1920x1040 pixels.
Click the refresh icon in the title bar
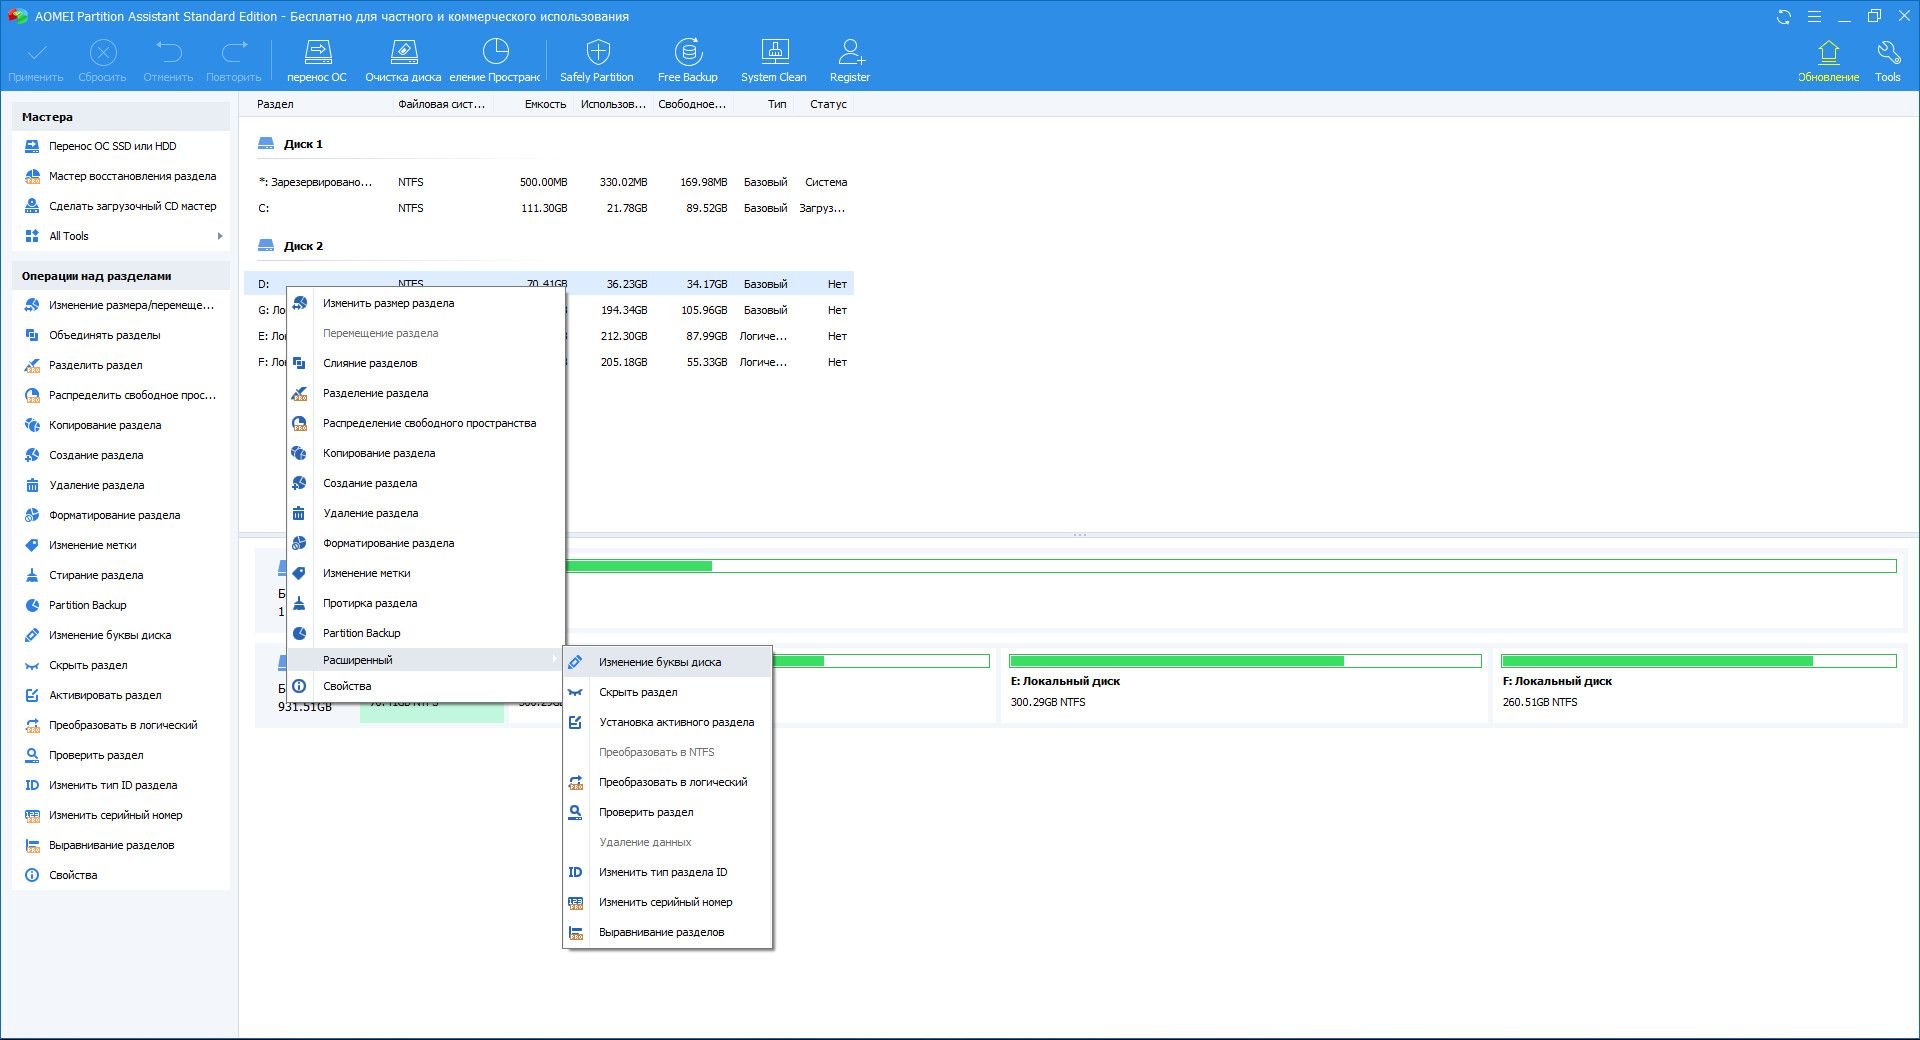[x=1783, y=17]
